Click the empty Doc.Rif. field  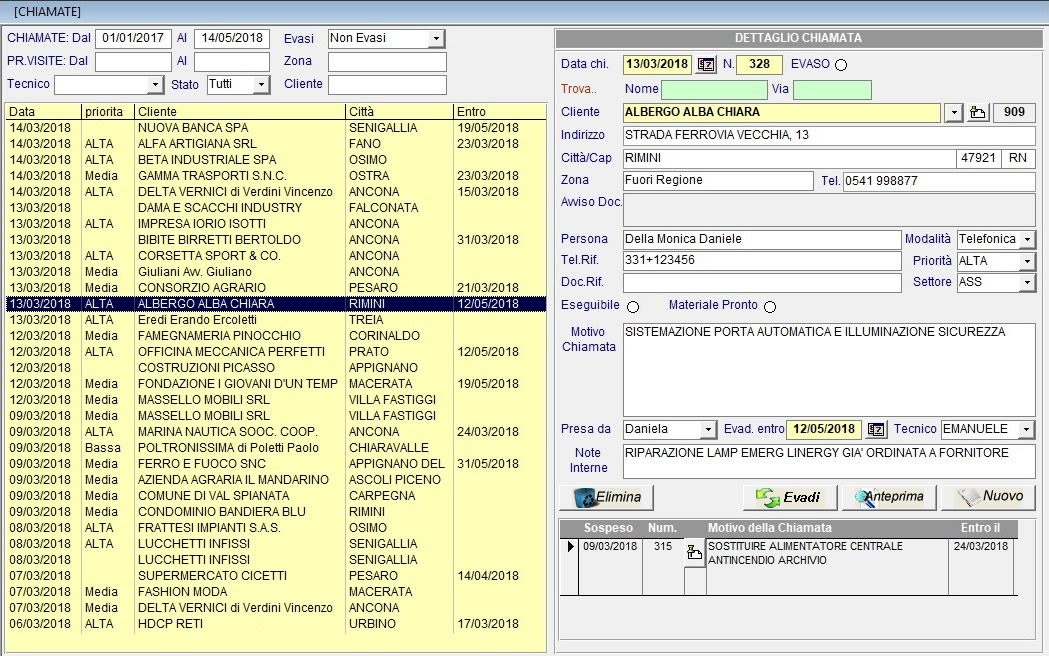tap(762, 283)
